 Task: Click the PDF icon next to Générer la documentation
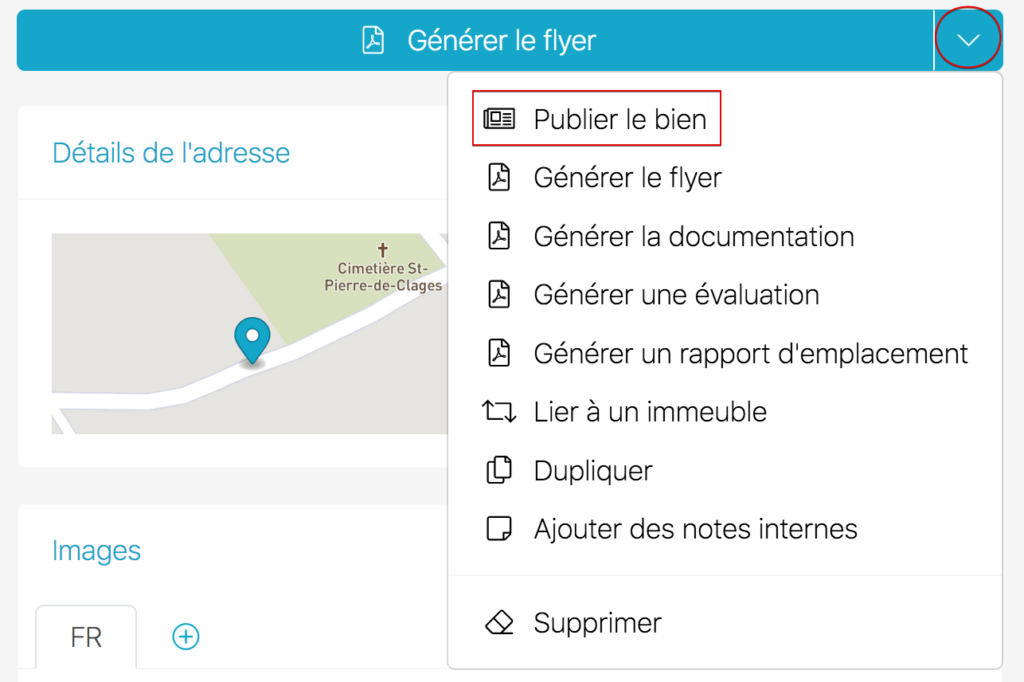point(499,236)
